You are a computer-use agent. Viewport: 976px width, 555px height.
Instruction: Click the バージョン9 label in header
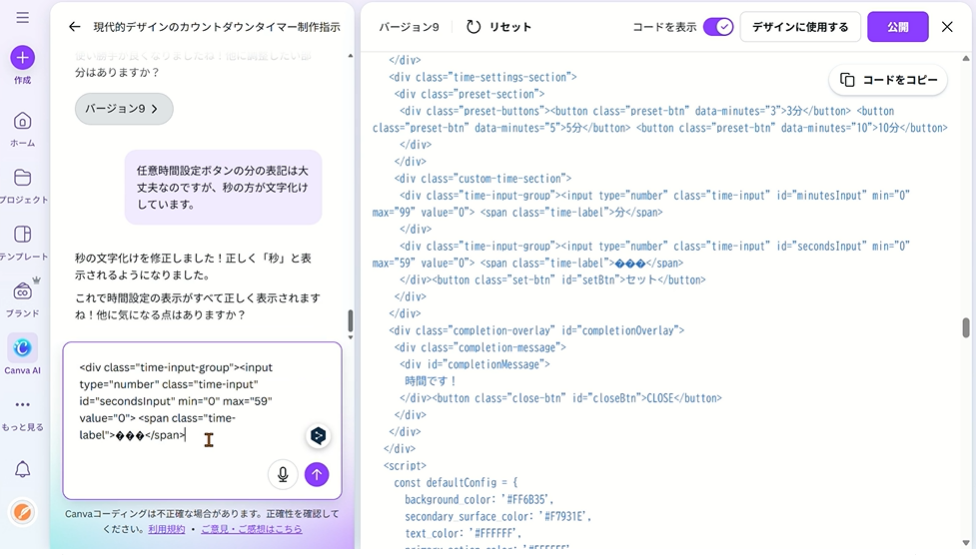point(409,27)
